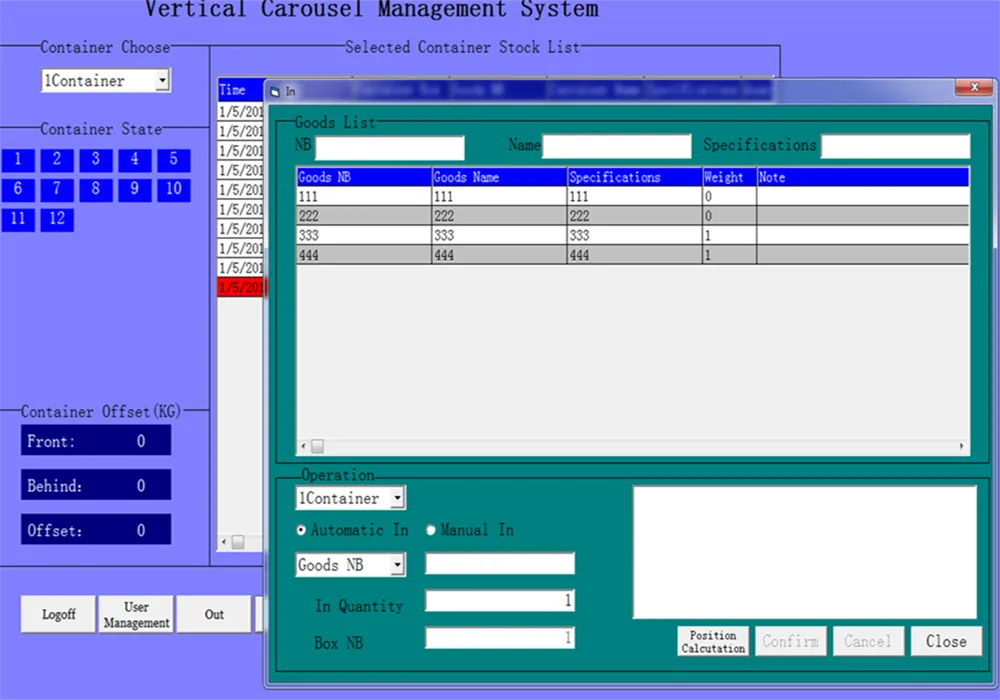Image resolution: width=1000 pixels, height=700 pixels.
Task: Click the In dialog title bar icon
Action: (276, 91)
